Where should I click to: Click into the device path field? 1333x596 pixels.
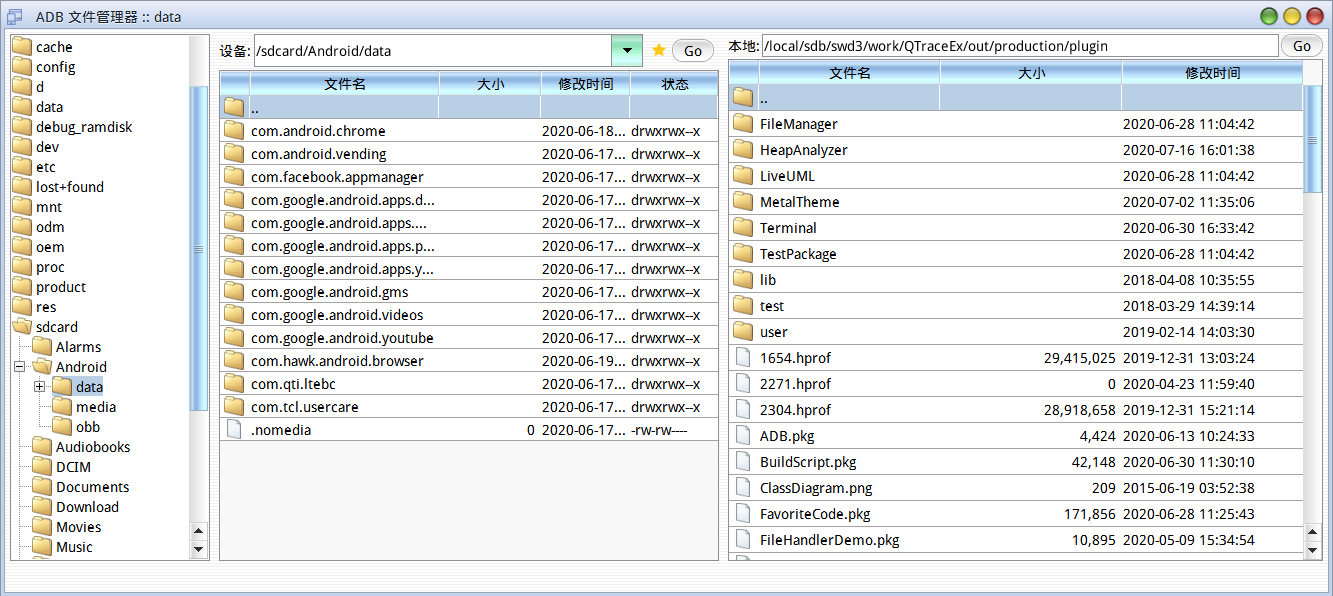click(x=433, y=50)
